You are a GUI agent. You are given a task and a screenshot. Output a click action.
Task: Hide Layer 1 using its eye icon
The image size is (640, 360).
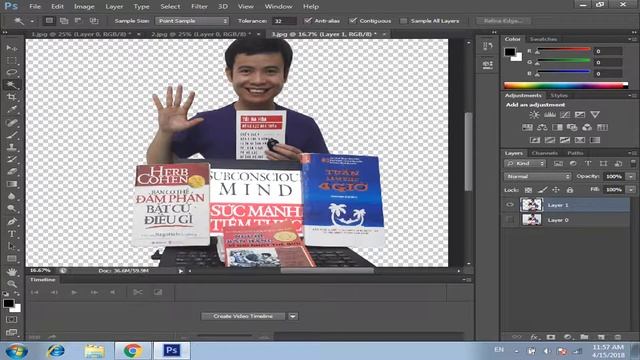(x=510, y=205)
